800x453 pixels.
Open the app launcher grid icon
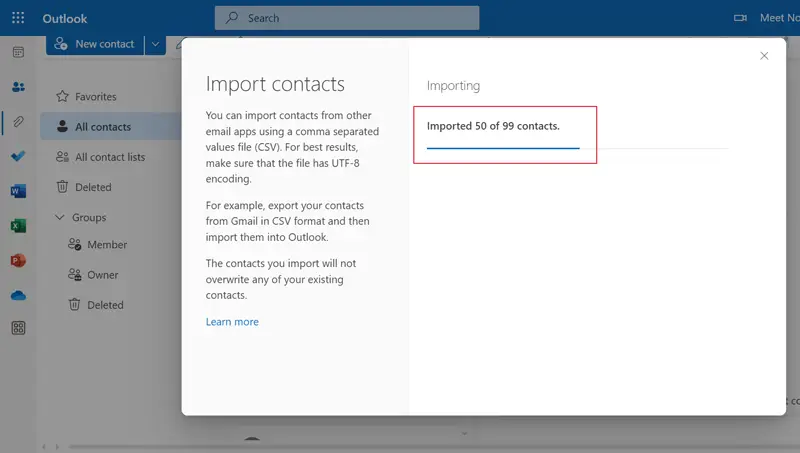(x=18, y=18)
